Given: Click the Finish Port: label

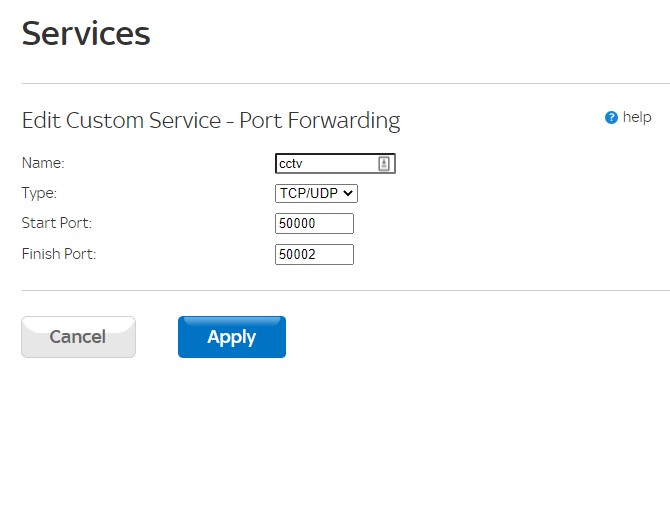Looking at the screenshot, I should point(59,254).
